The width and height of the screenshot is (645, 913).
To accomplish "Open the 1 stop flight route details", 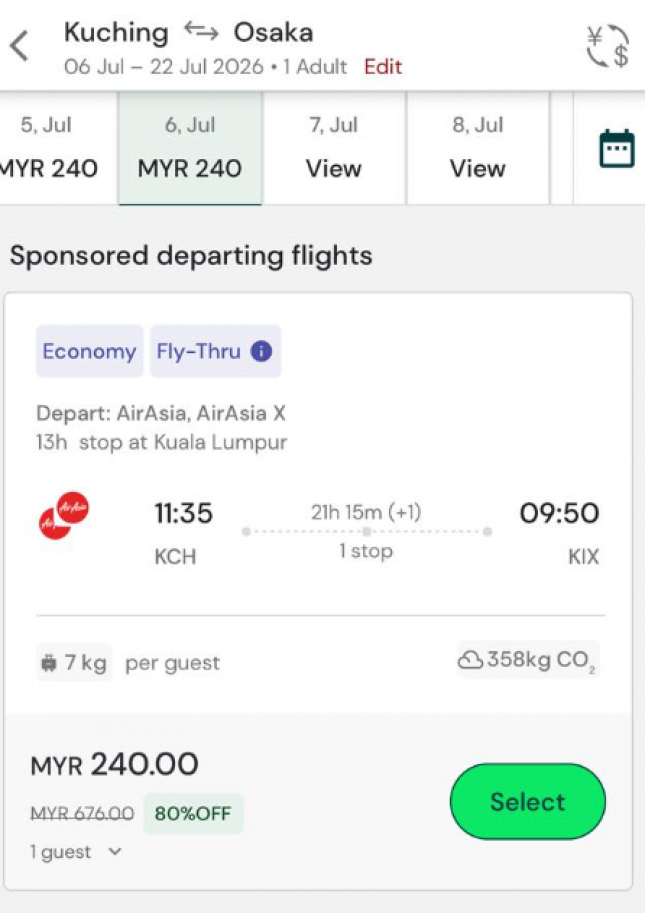I will coord(366,532).
